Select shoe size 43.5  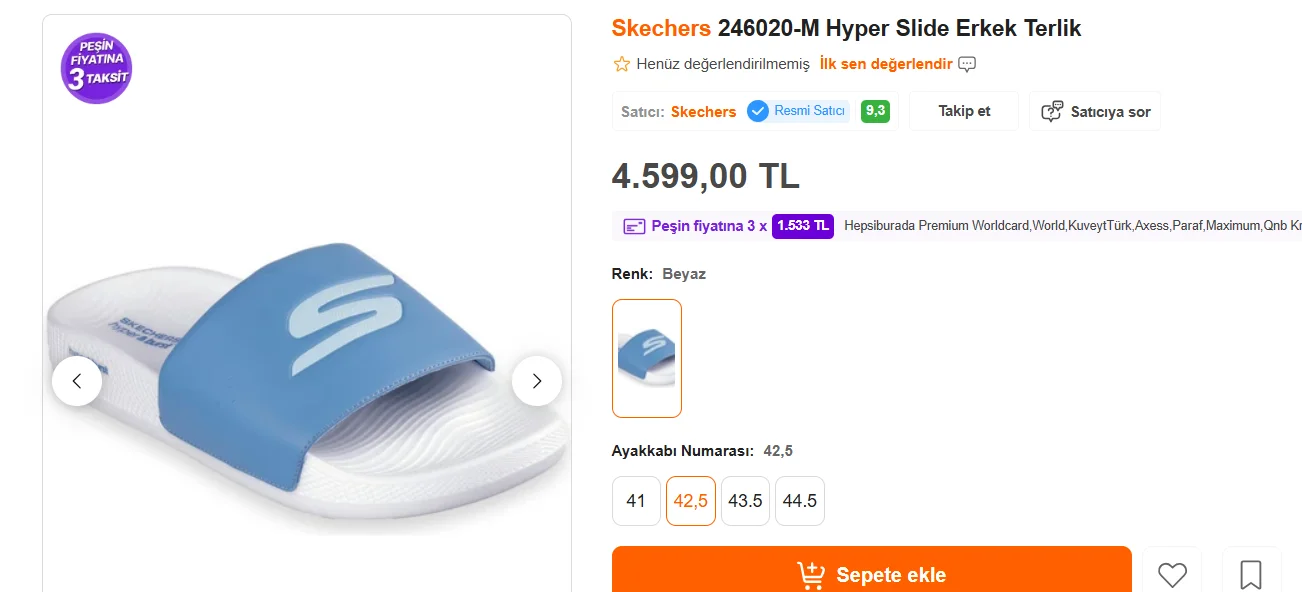[x=745, y=501]
